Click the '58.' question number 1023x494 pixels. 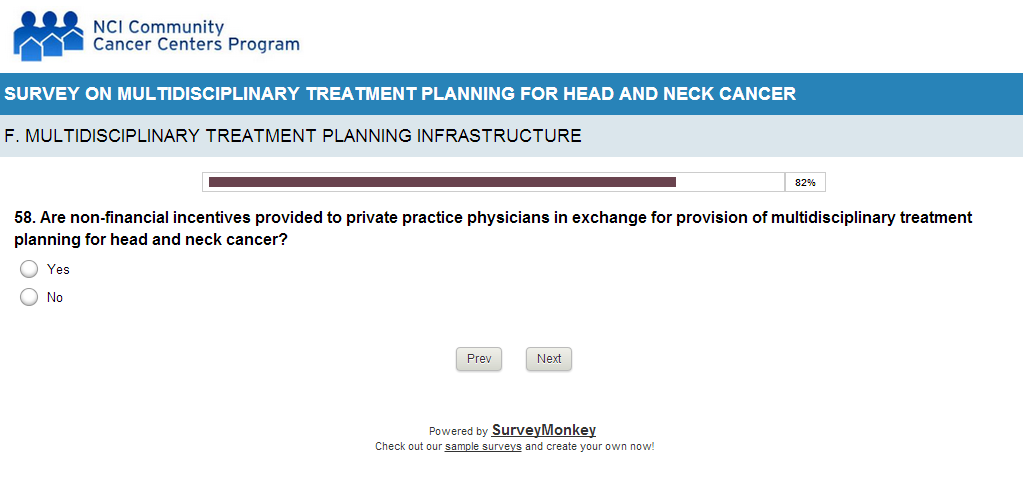point(25,217)
